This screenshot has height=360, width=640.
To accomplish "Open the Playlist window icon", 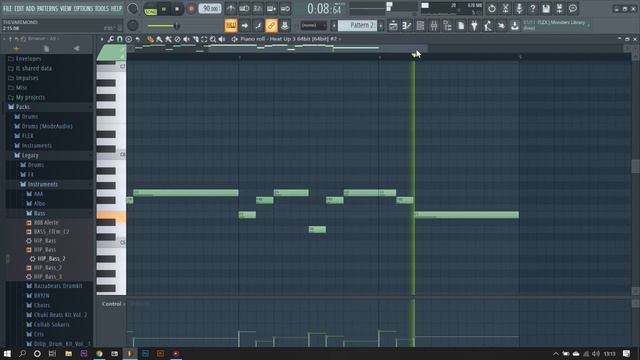I will coord(393,26).
